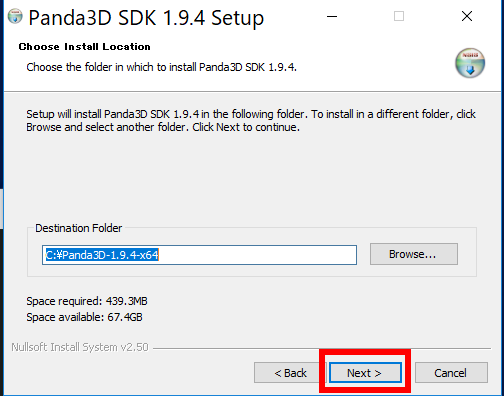Click the "Nullsoft Install System v2.50" text
Image resolution: width=504 pixels, height=396 pixels.
tap(80, 347)
